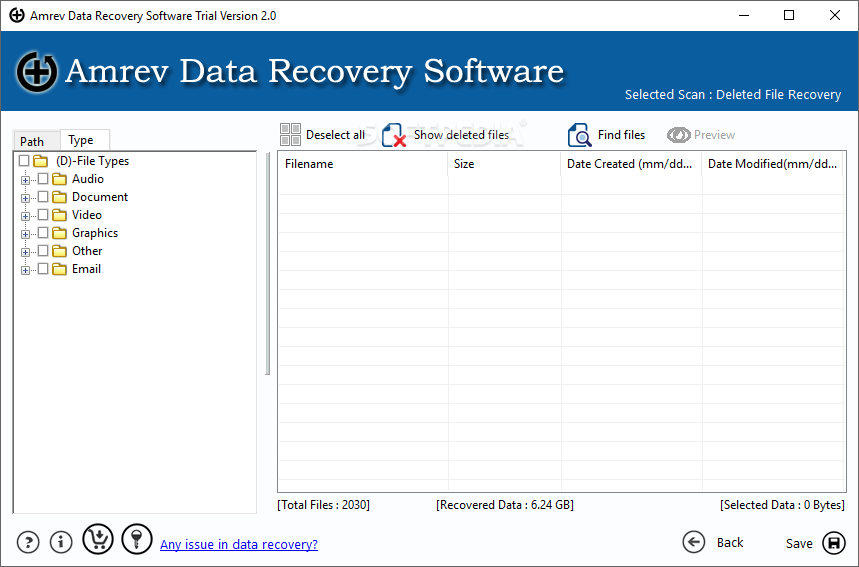Click the Deselect all label
This screenshot has height=567, width=859.
click(335, 135)
